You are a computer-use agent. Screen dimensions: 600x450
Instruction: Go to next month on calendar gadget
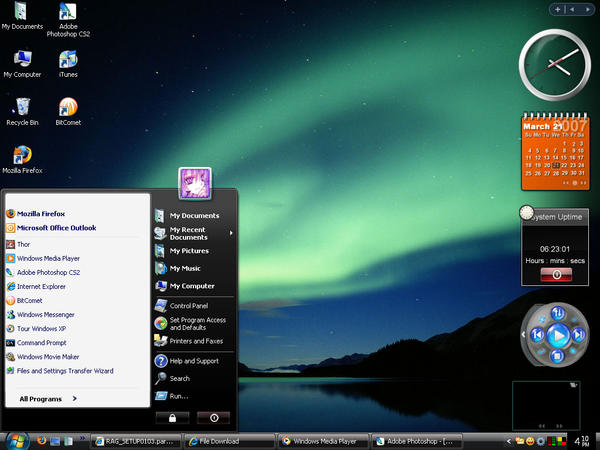583,183
